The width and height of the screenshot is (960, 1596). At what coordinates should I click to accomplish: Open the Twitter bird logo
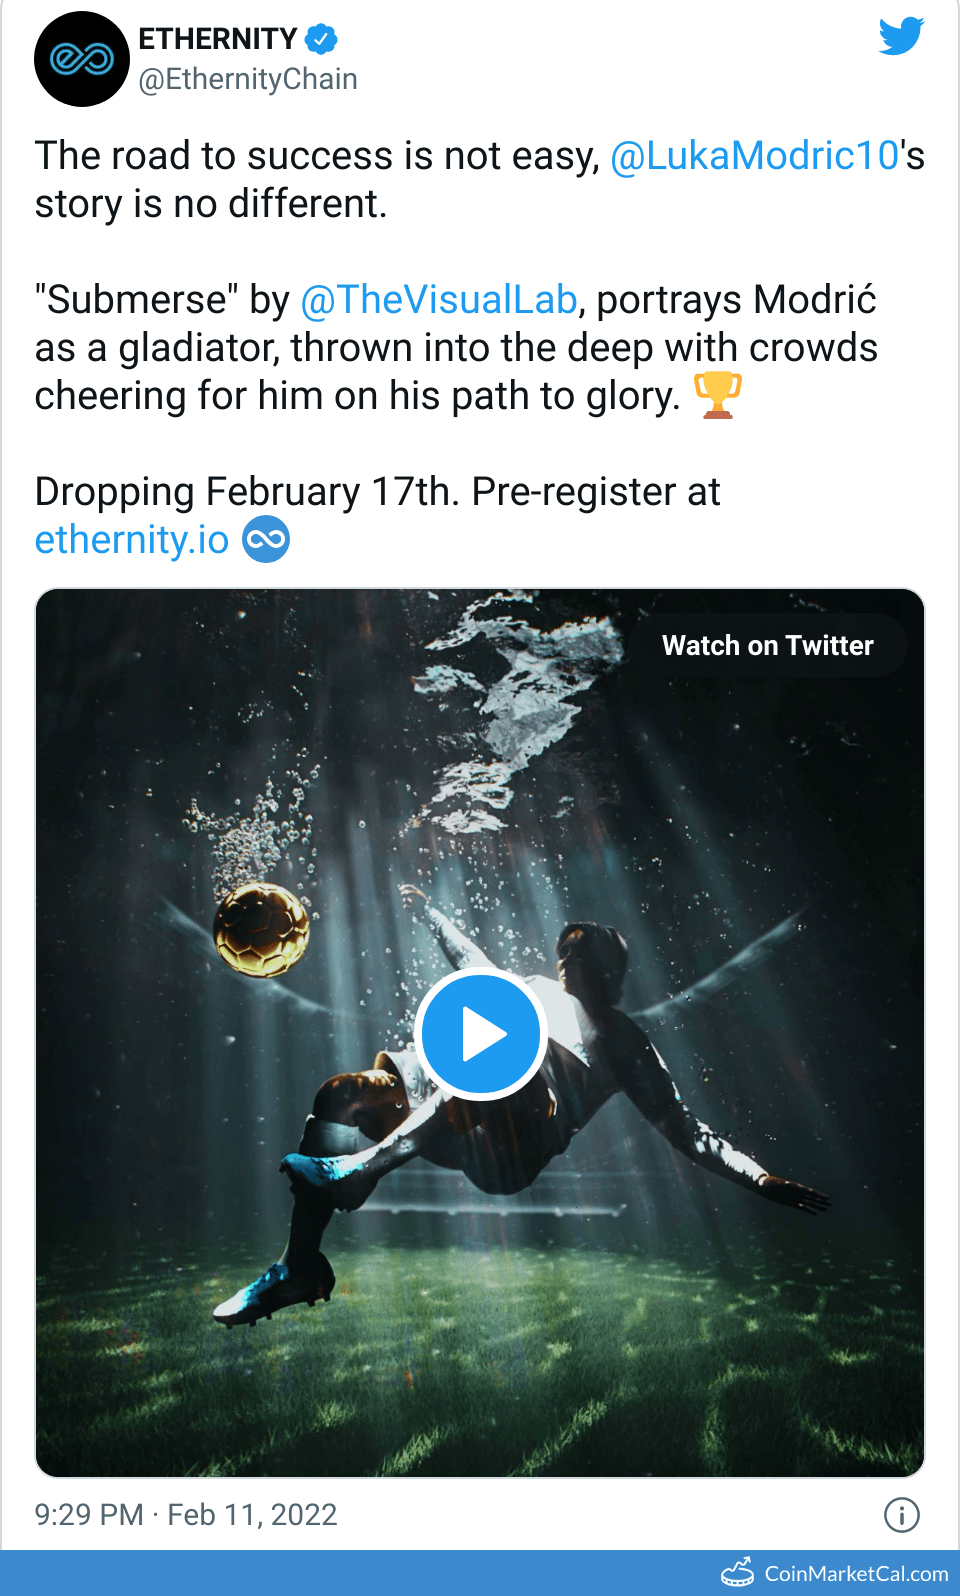tap(901, 37)
